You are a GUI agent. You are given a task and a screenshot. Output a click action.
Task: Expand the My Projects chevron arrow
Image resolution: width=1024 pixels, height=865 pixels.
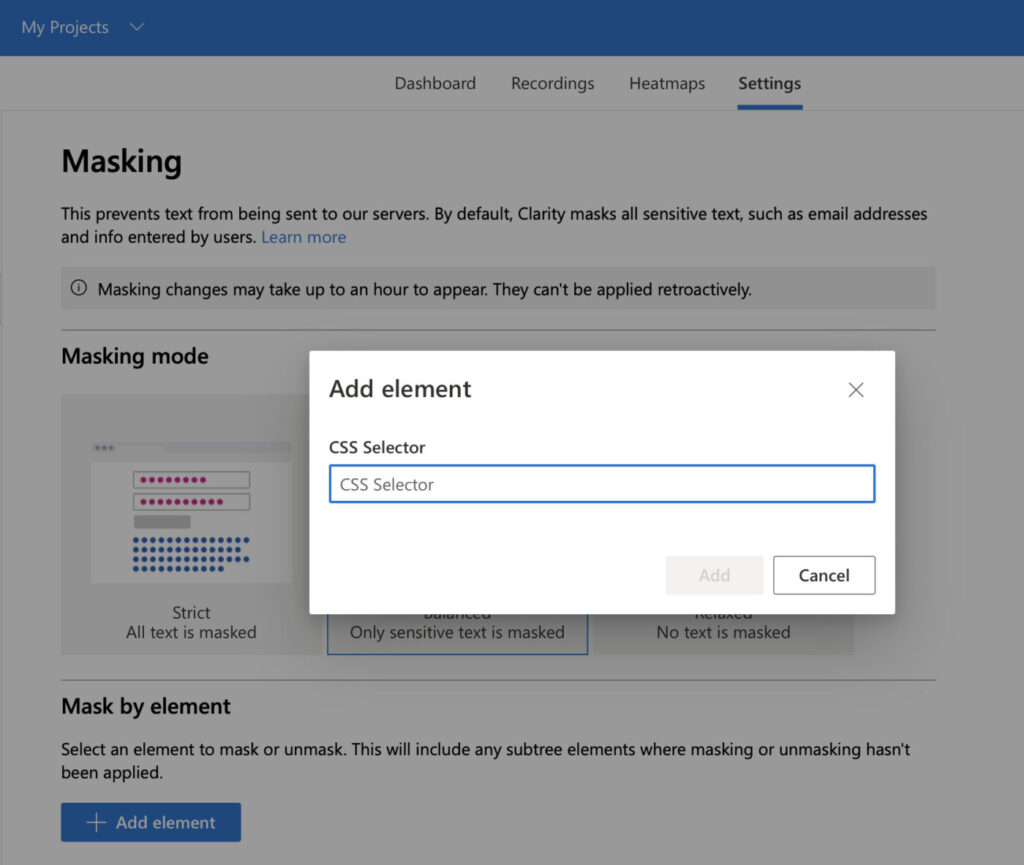pos(137,27)
